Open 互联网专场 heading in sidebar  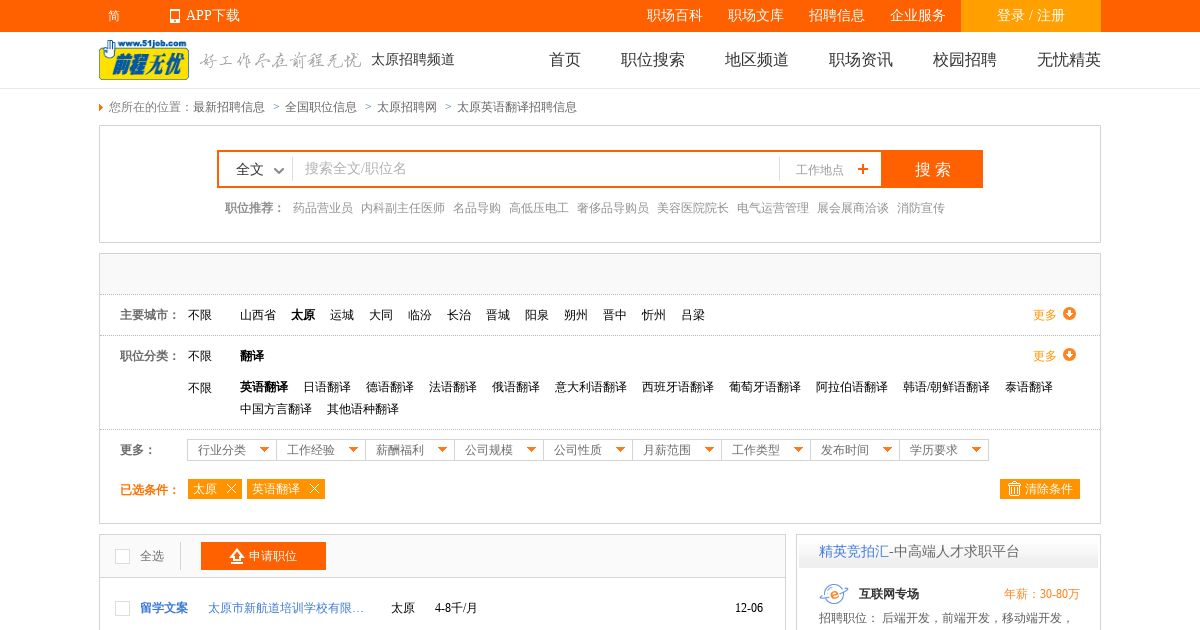(x=889, y=594)
